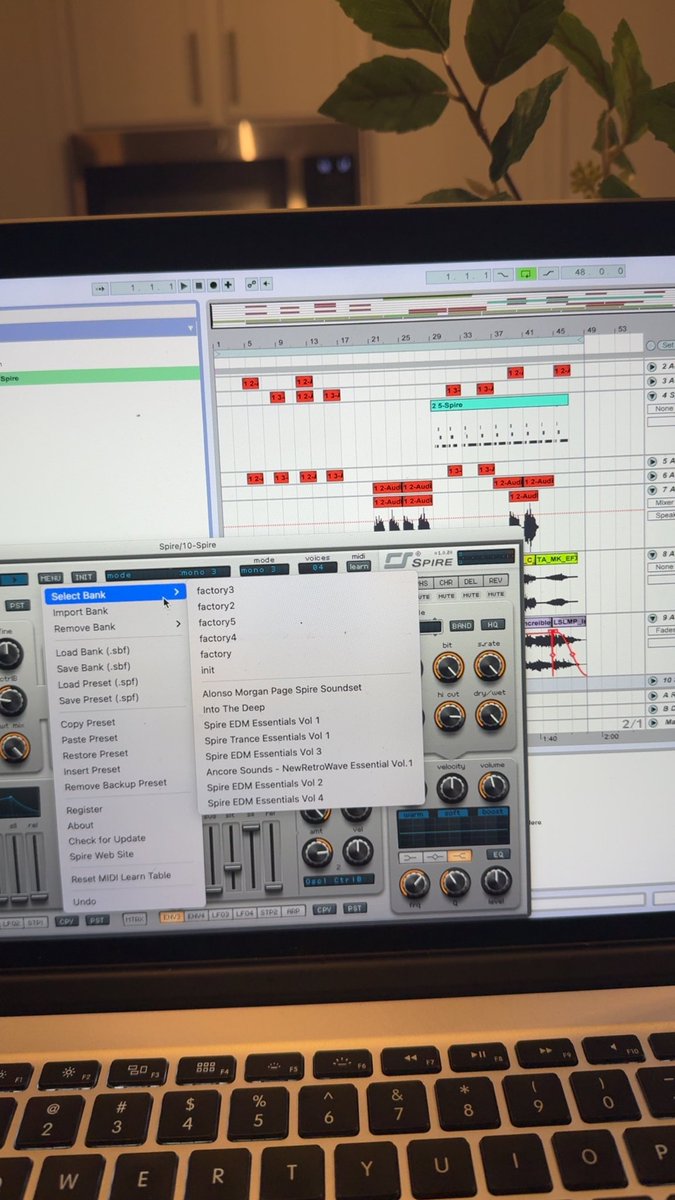Image resolution: width=675 pixels, height=1200 pixels.
Task: Toggle the HQ button in Spire
Action: (493, 625)
